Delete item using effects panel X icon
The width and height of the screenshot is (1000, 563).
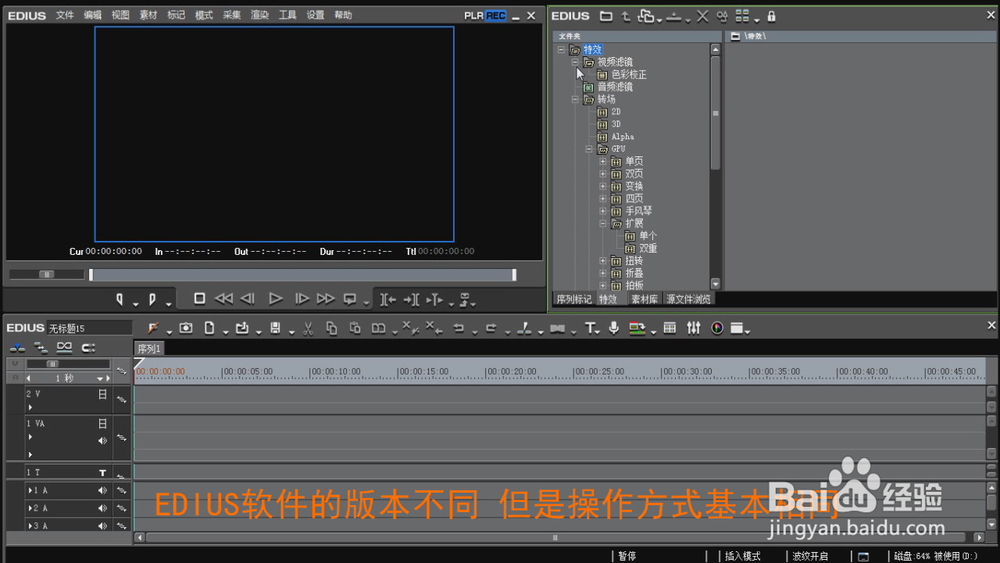702,16
